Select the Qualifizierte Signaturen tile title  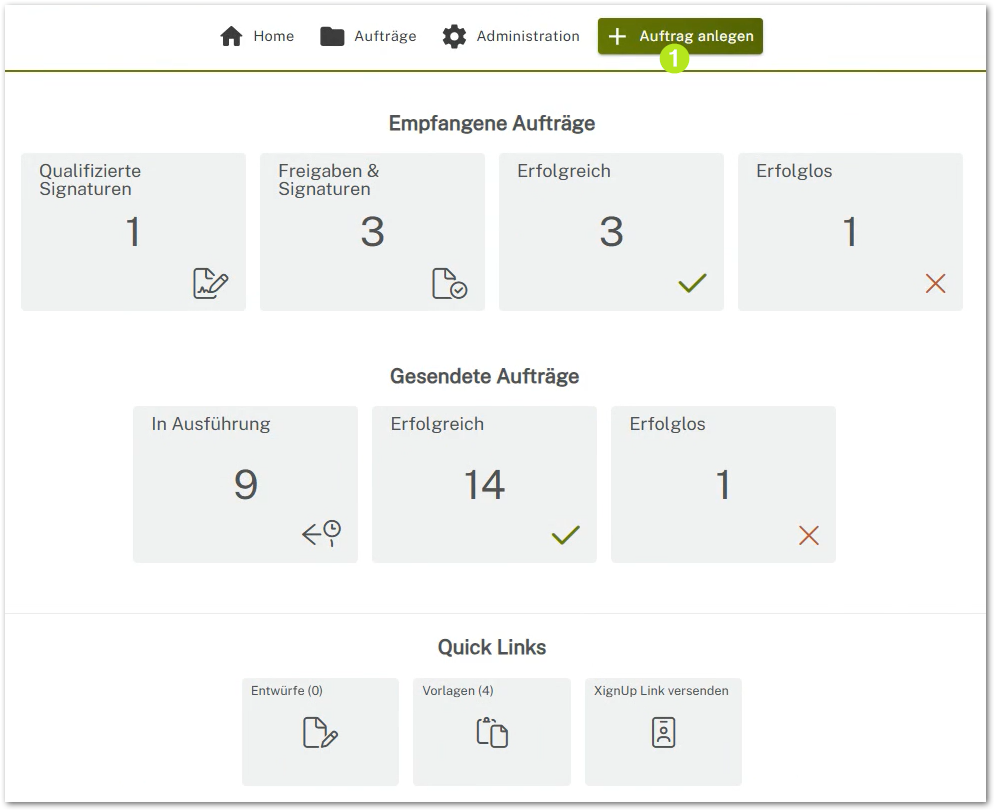click(x=90, y=180)
